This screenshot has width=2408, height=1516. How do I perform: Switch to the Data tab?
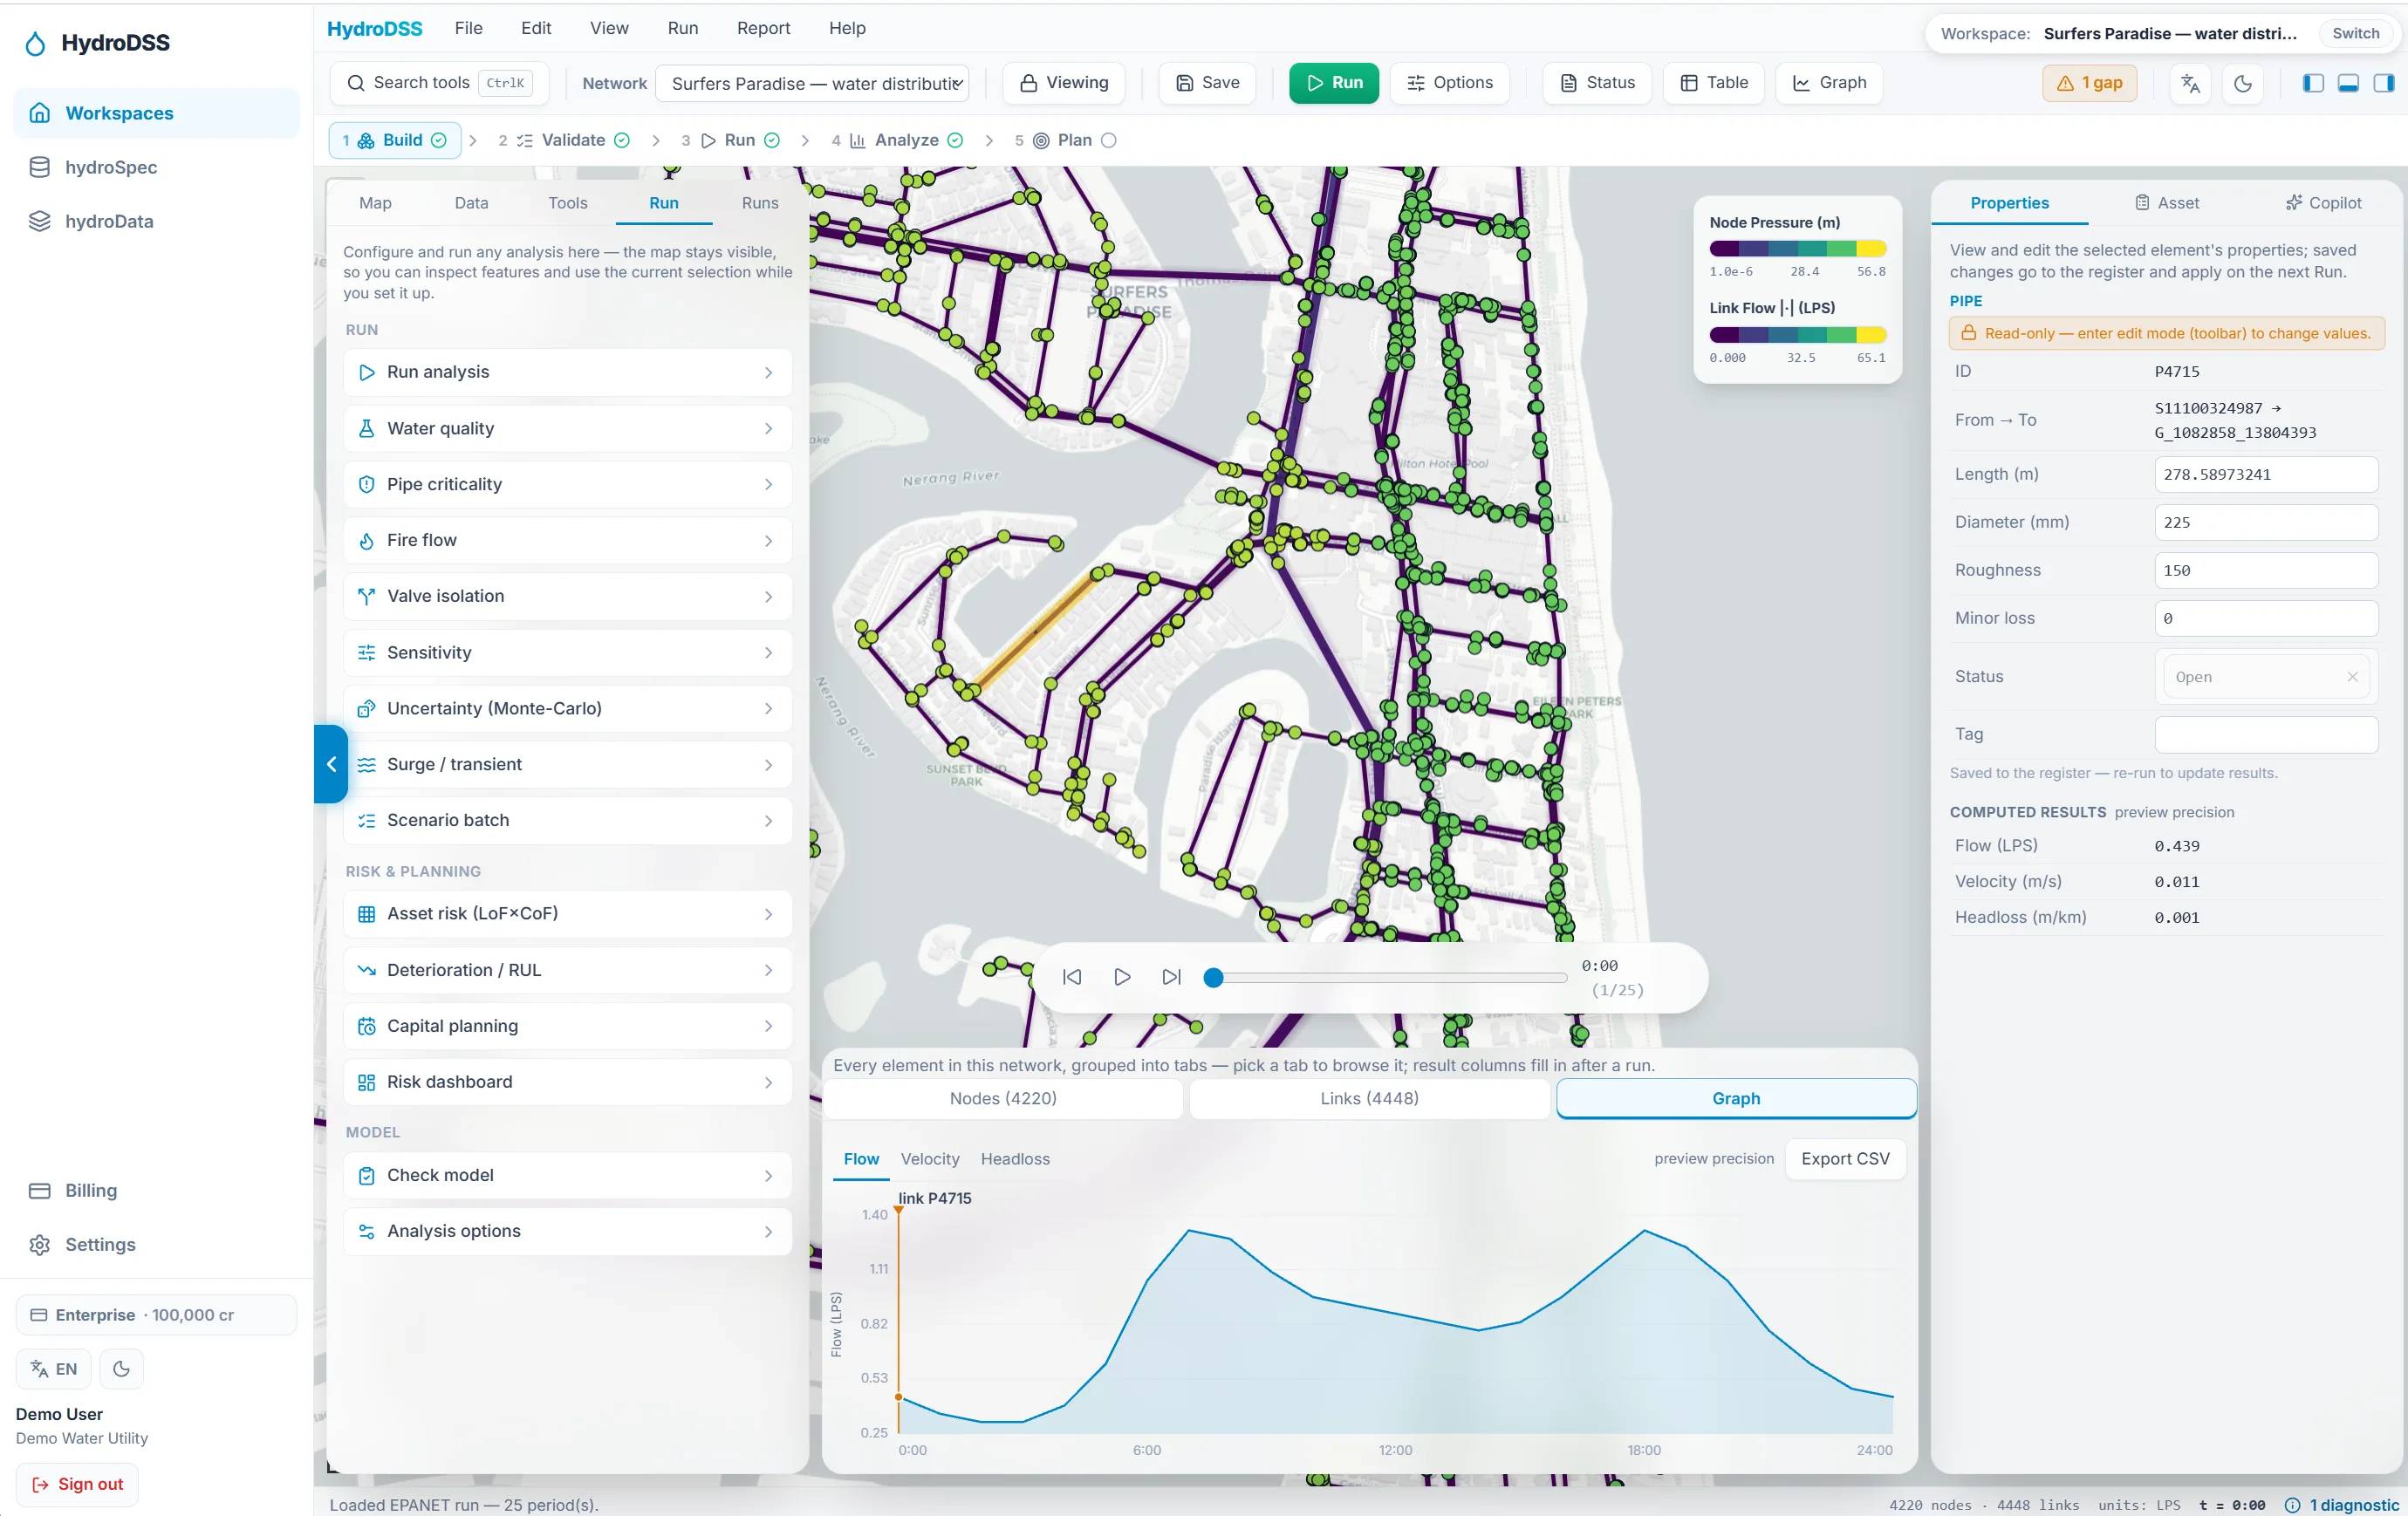click(471, 203)
